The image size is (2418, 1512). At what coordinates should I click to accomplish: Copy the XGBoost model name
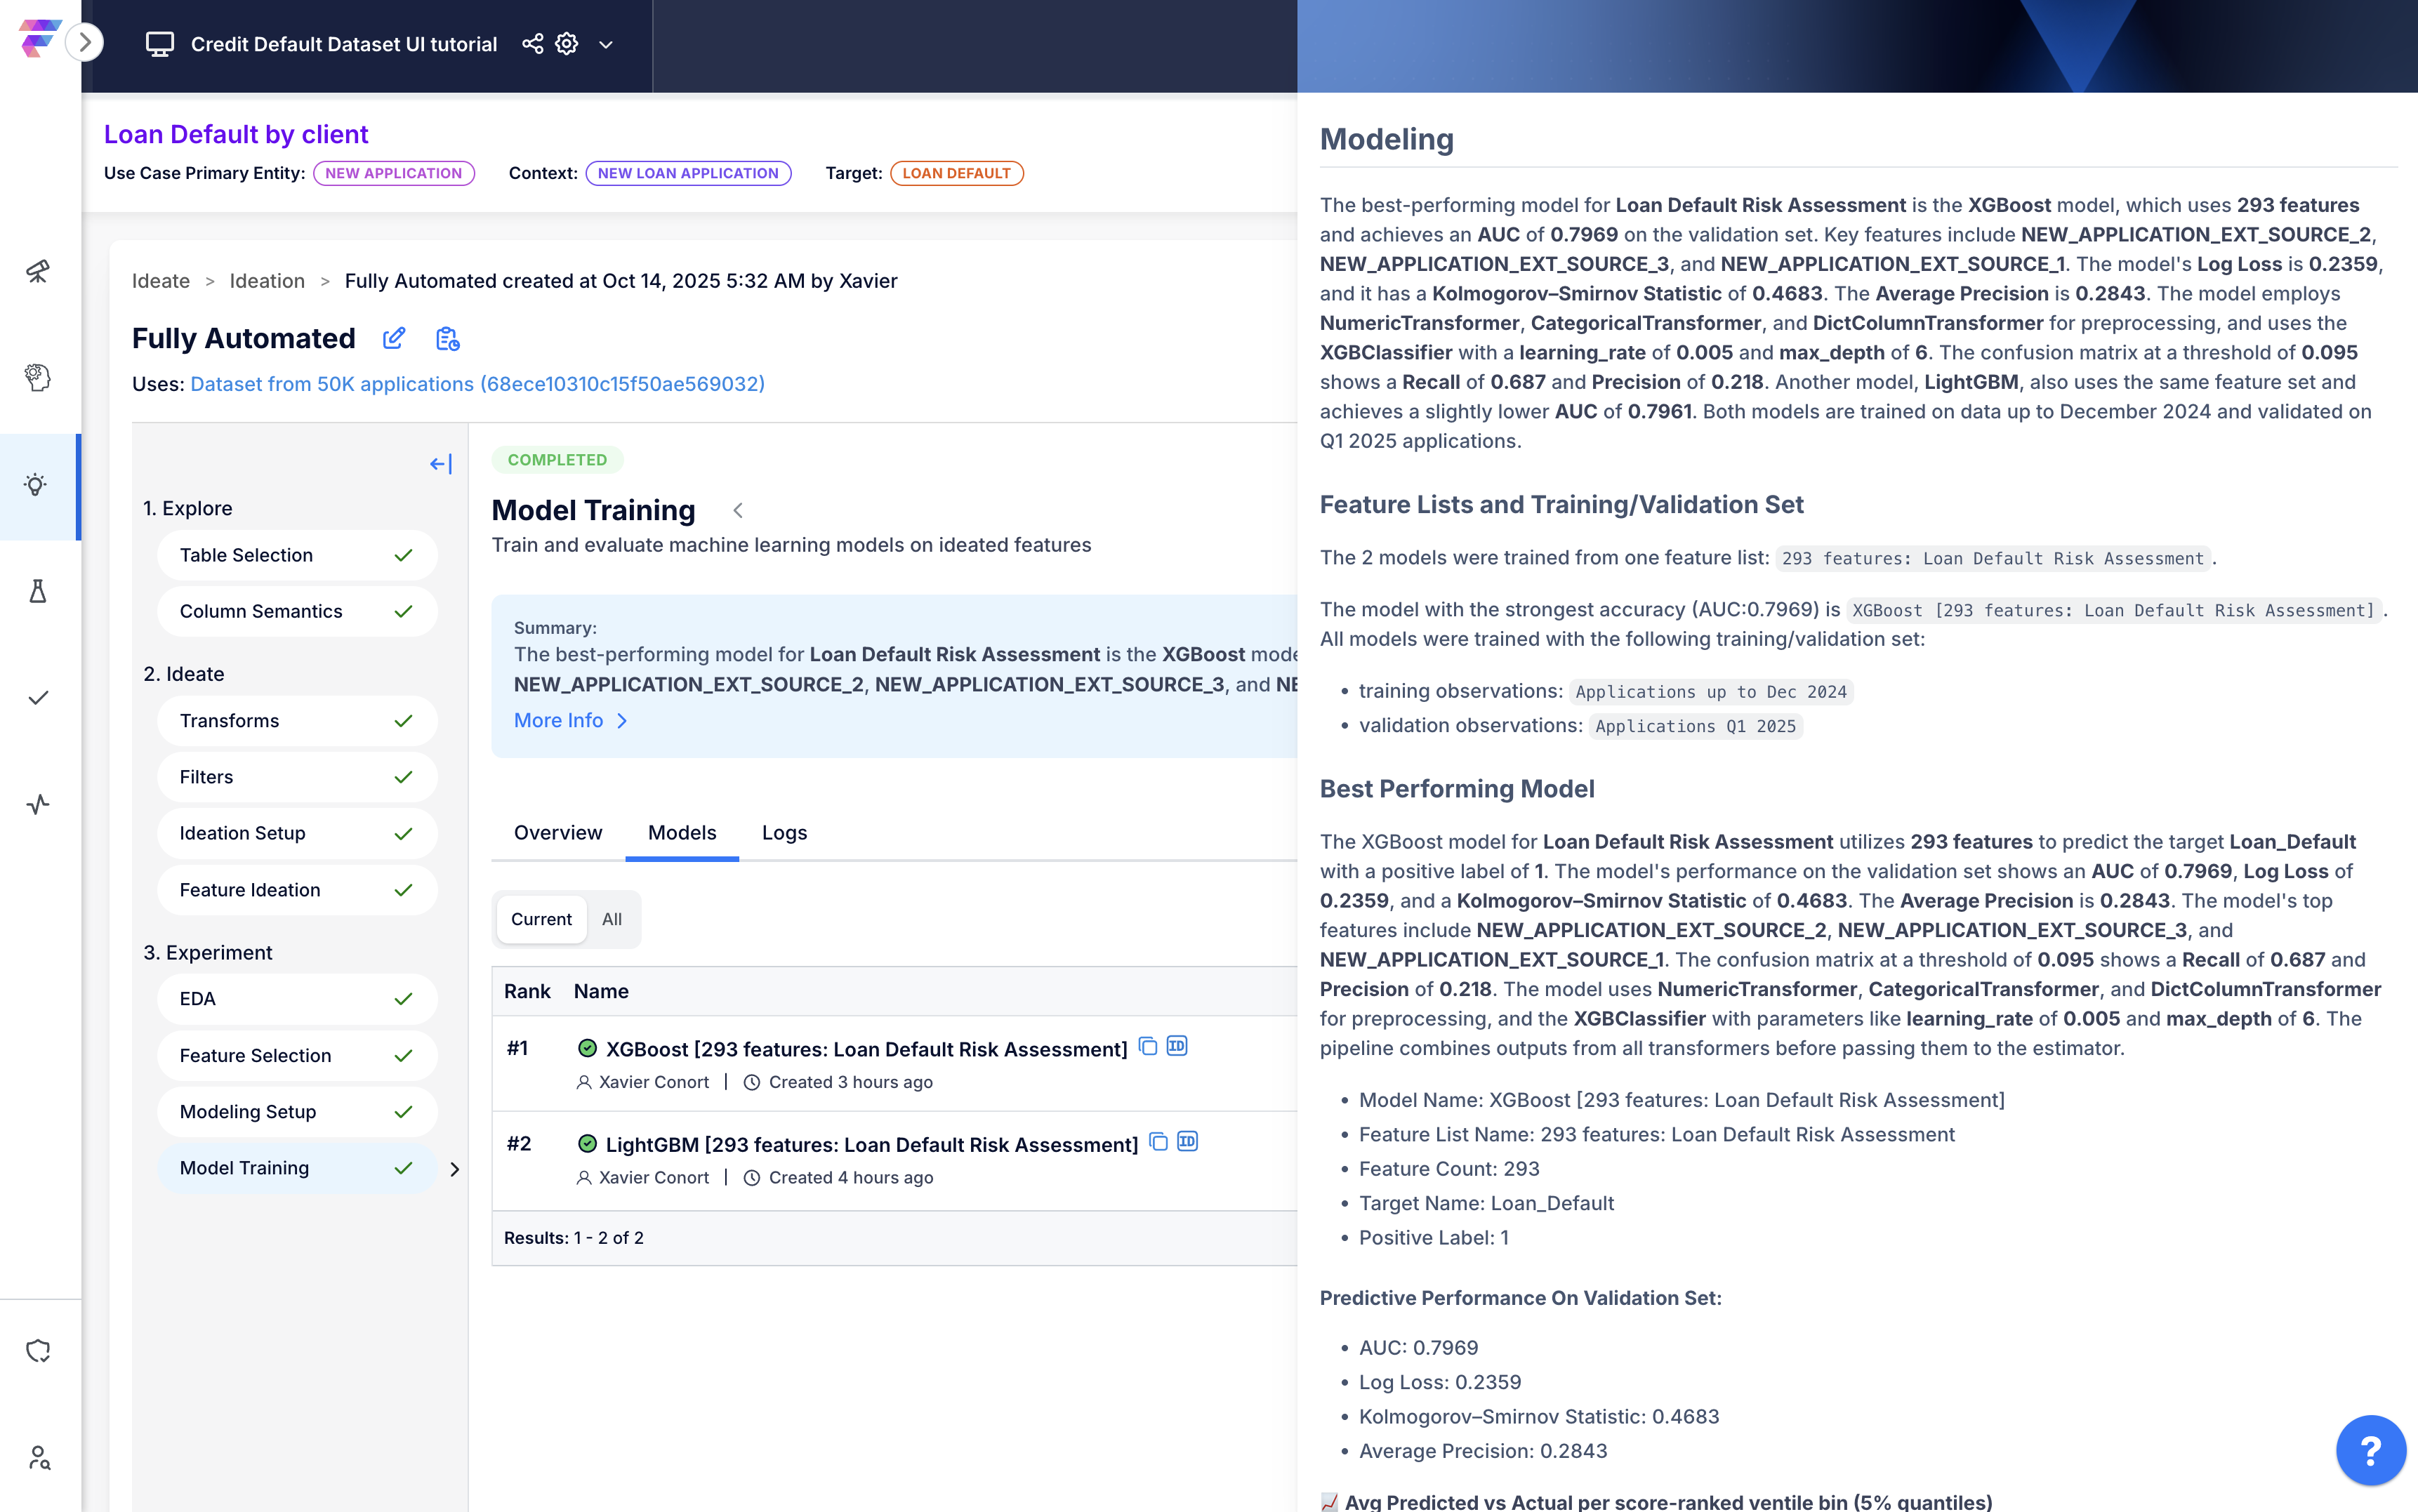(1148, 1046)
